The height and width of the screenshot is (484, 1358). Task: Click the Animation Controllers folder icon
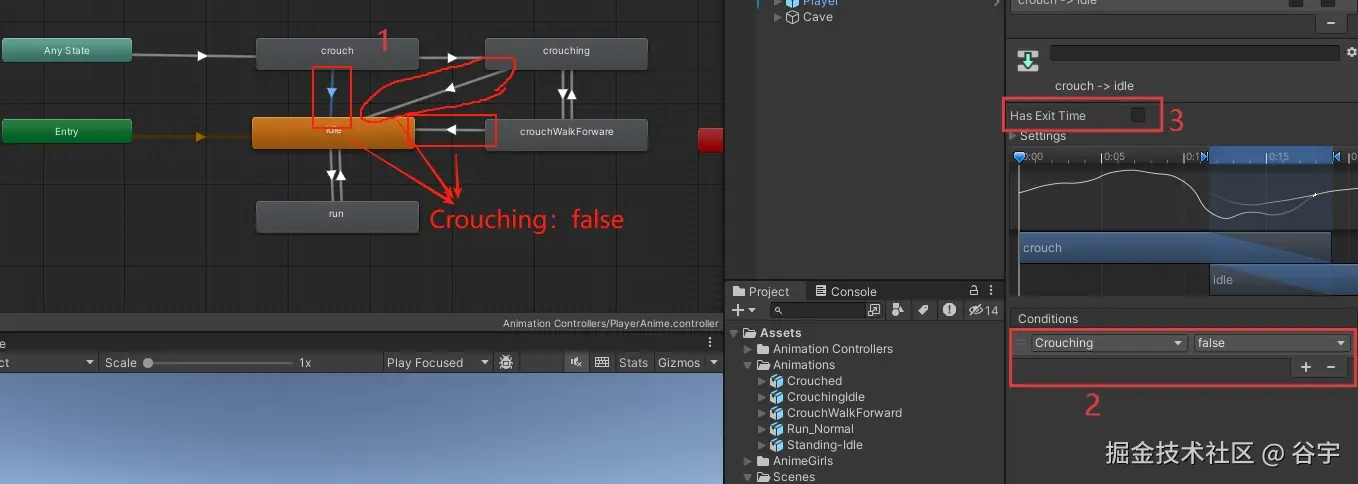[x=763, y=349]
